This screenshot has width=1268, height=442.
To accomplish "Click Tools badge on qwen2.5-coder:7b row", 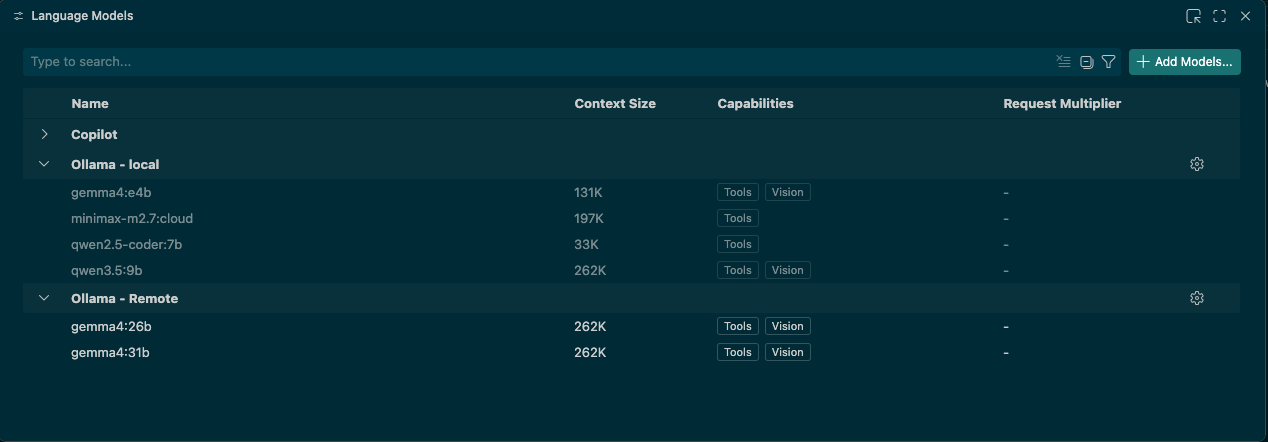I will click(x=738, y=244).
